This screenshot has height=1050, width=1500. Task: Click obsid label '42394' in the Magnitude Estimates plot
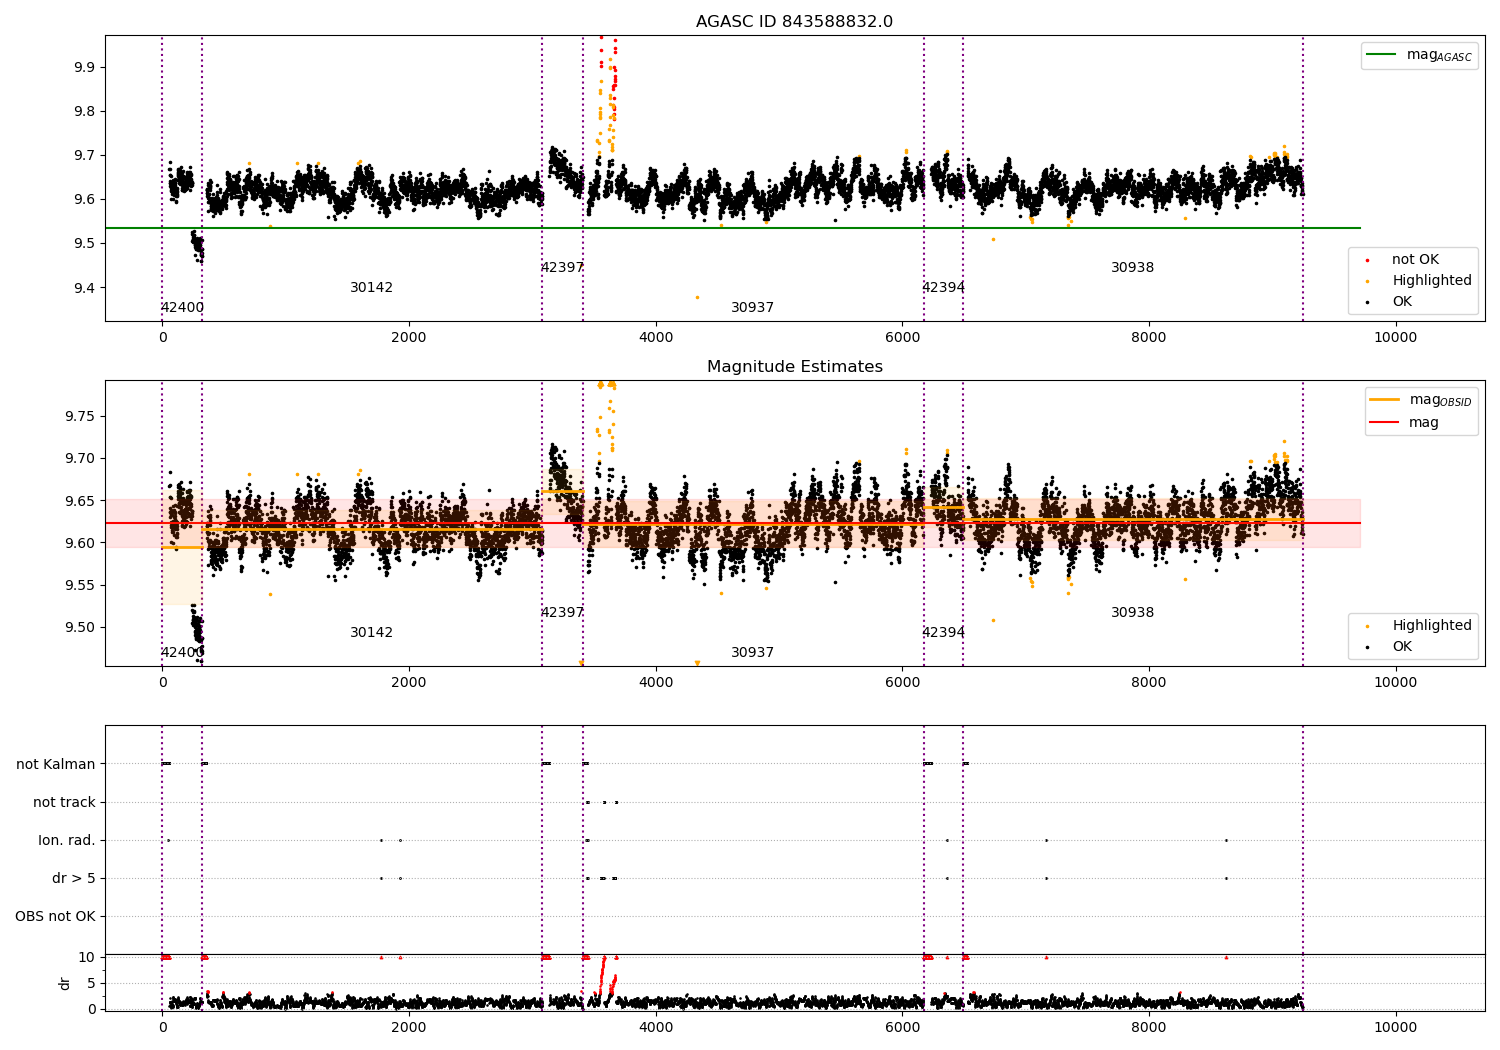click(943, 633)
